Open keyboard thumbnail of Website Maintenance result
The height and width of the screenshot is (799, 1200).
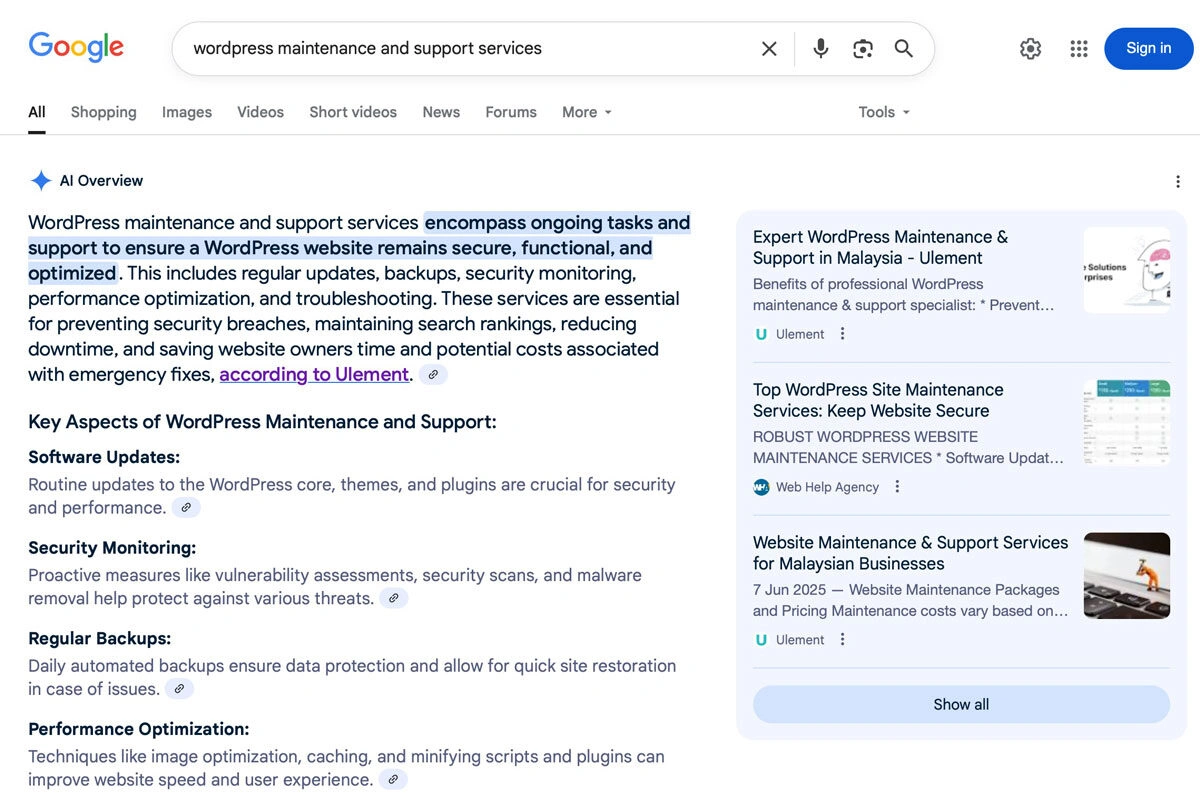pyautogui.click(x=1127, y=576)
